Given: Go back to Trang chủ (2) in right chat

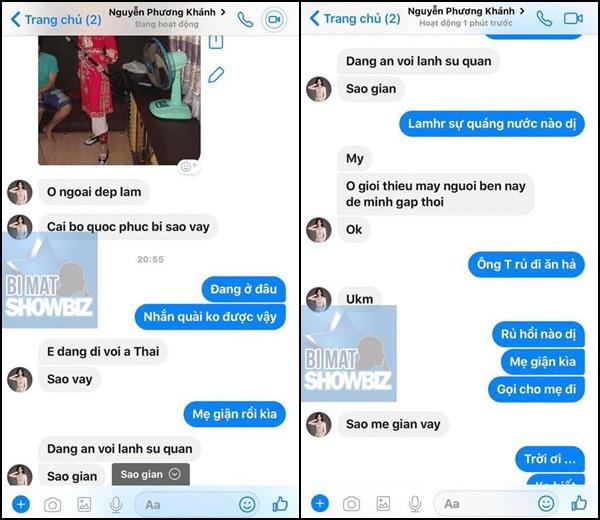Looking at the screenshot, I should (355, 18).
